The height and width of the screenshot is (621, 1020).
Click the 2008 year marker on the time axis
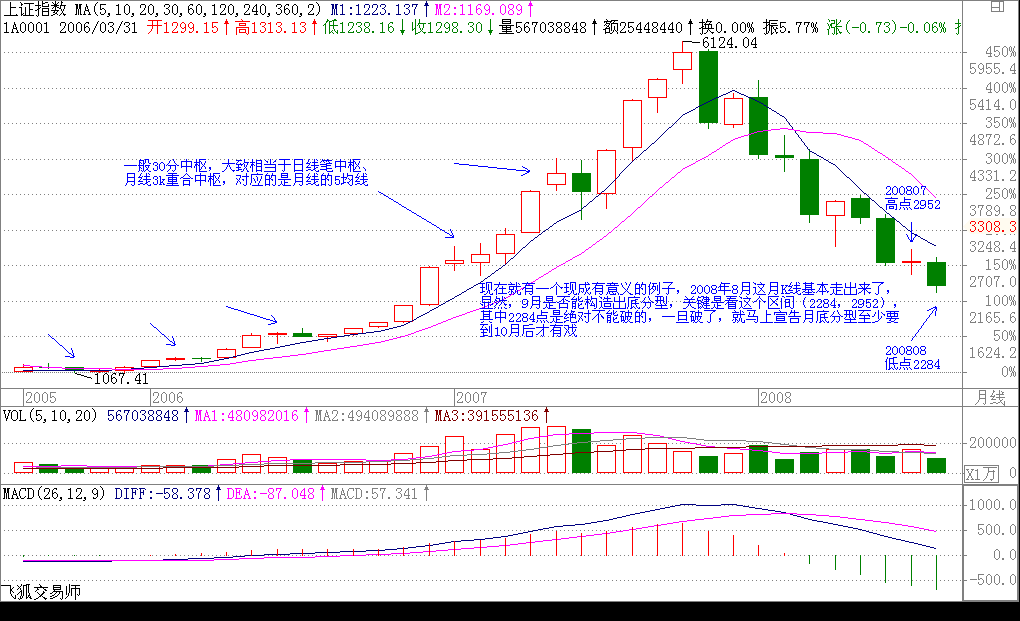[777, 397]
